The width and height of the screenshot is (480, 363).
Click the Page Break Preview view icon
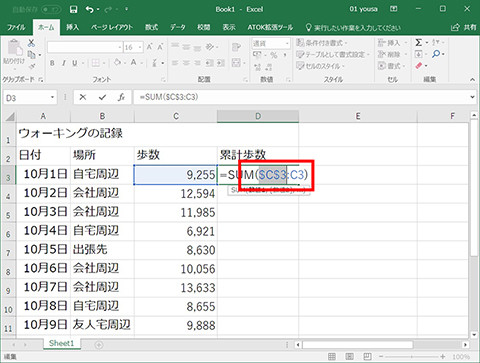pos(367,356)
